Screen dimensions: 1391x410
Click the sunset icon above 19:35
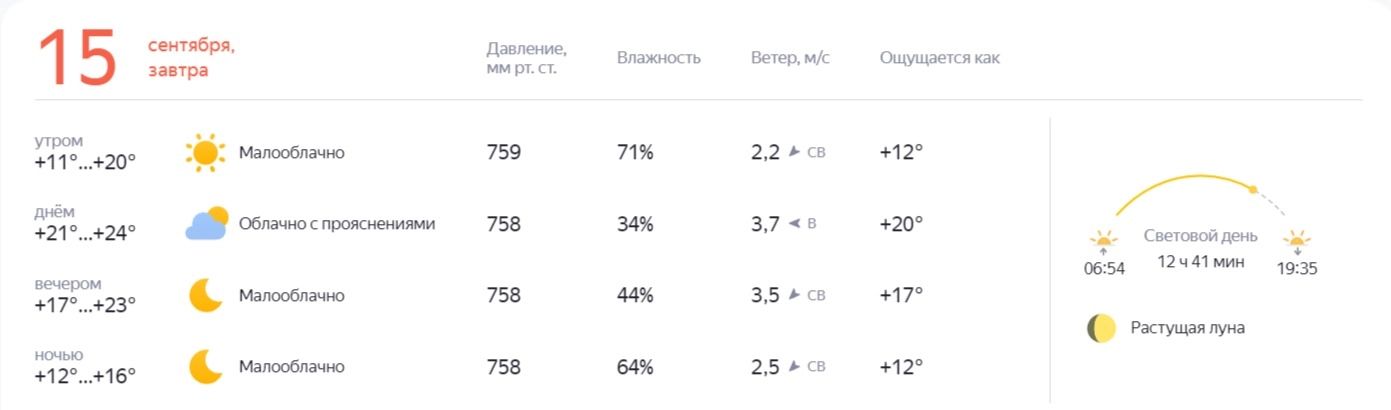click(1297, 240)
